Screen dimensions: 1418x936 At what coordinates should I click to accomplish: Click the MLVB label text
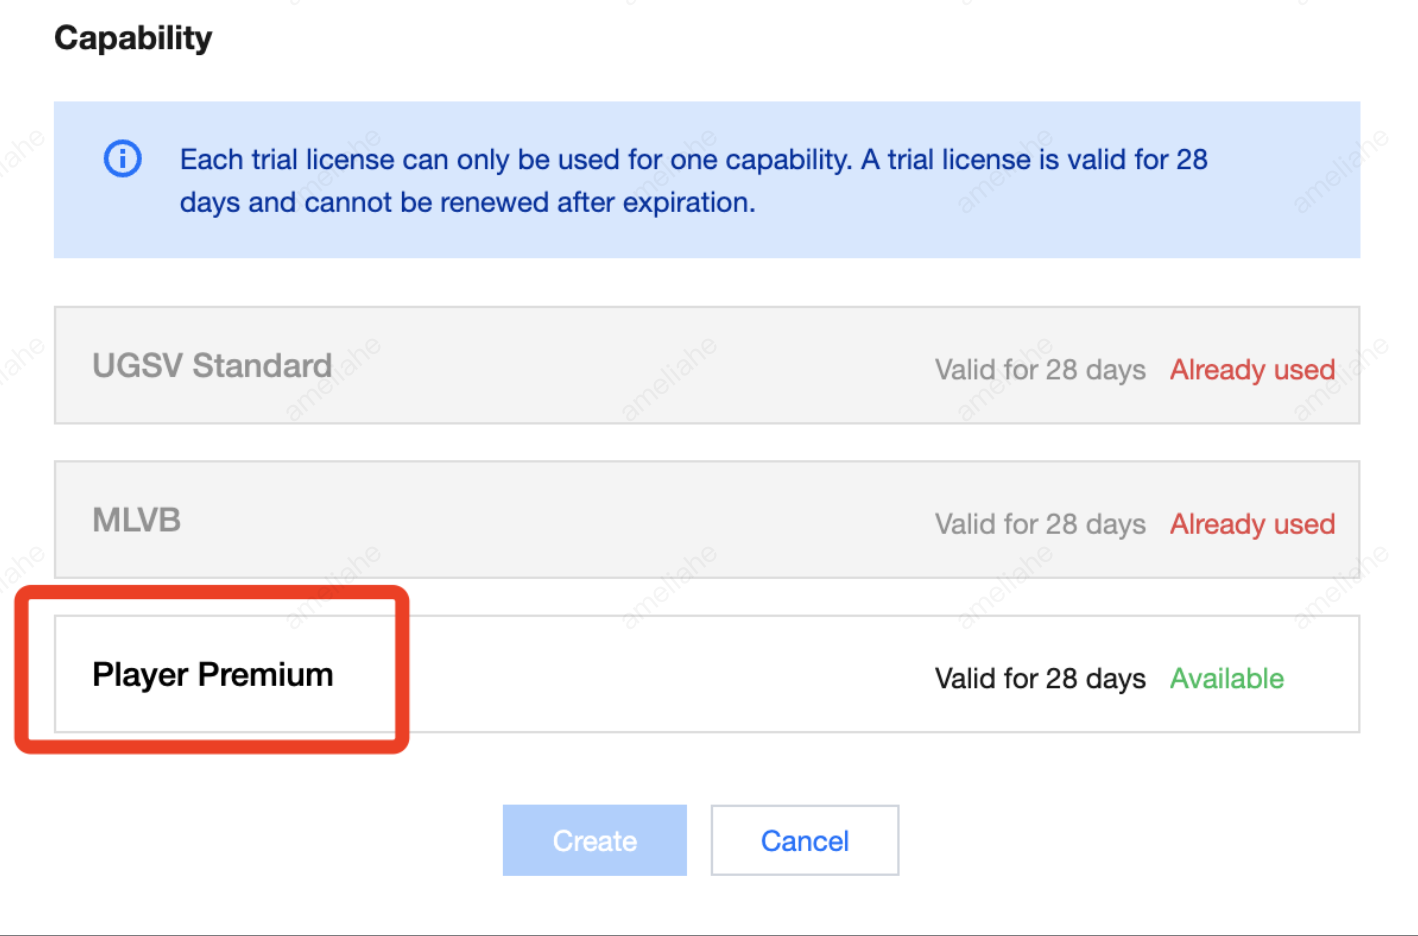(x=136, y=520)
